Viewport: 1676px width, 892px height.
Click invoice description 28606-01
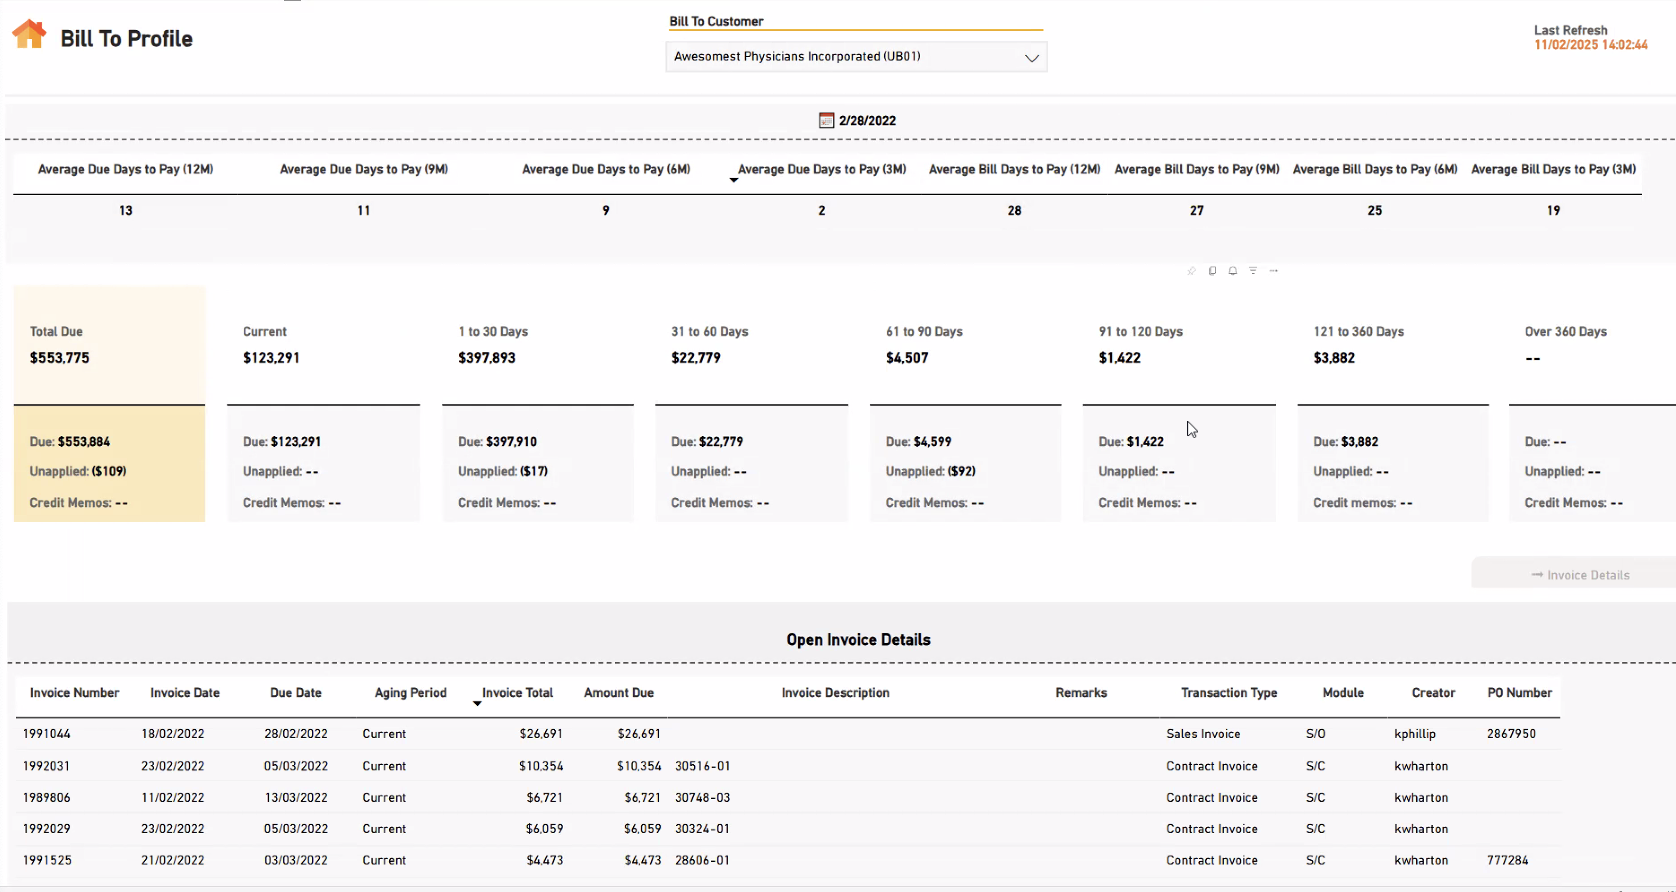[703, 860]
